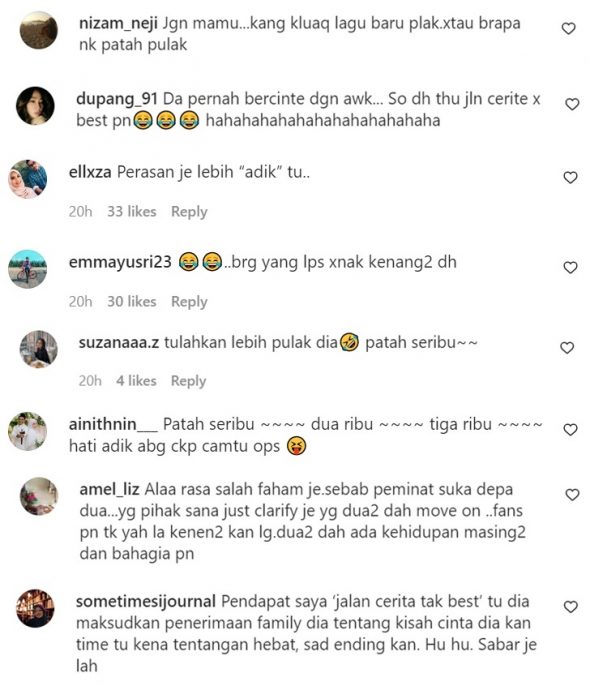This screenshot has width=590, height=686.
Task: Like amel_liz's comment with the heart
Action: coord(572,495)
